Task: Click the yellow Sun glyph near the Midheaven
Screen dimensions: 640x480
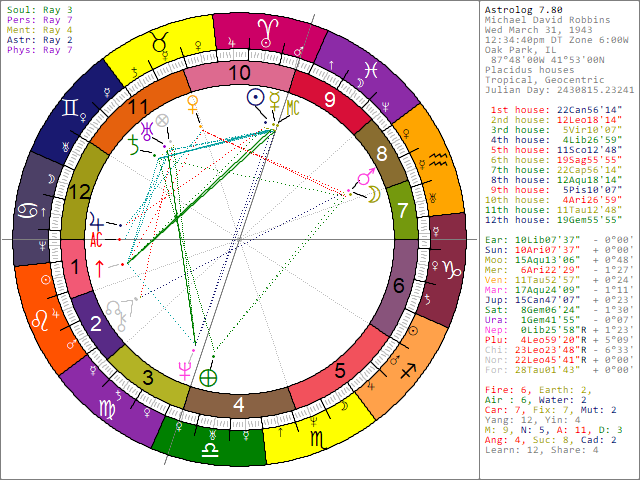Action: click(x=256, y=98)
